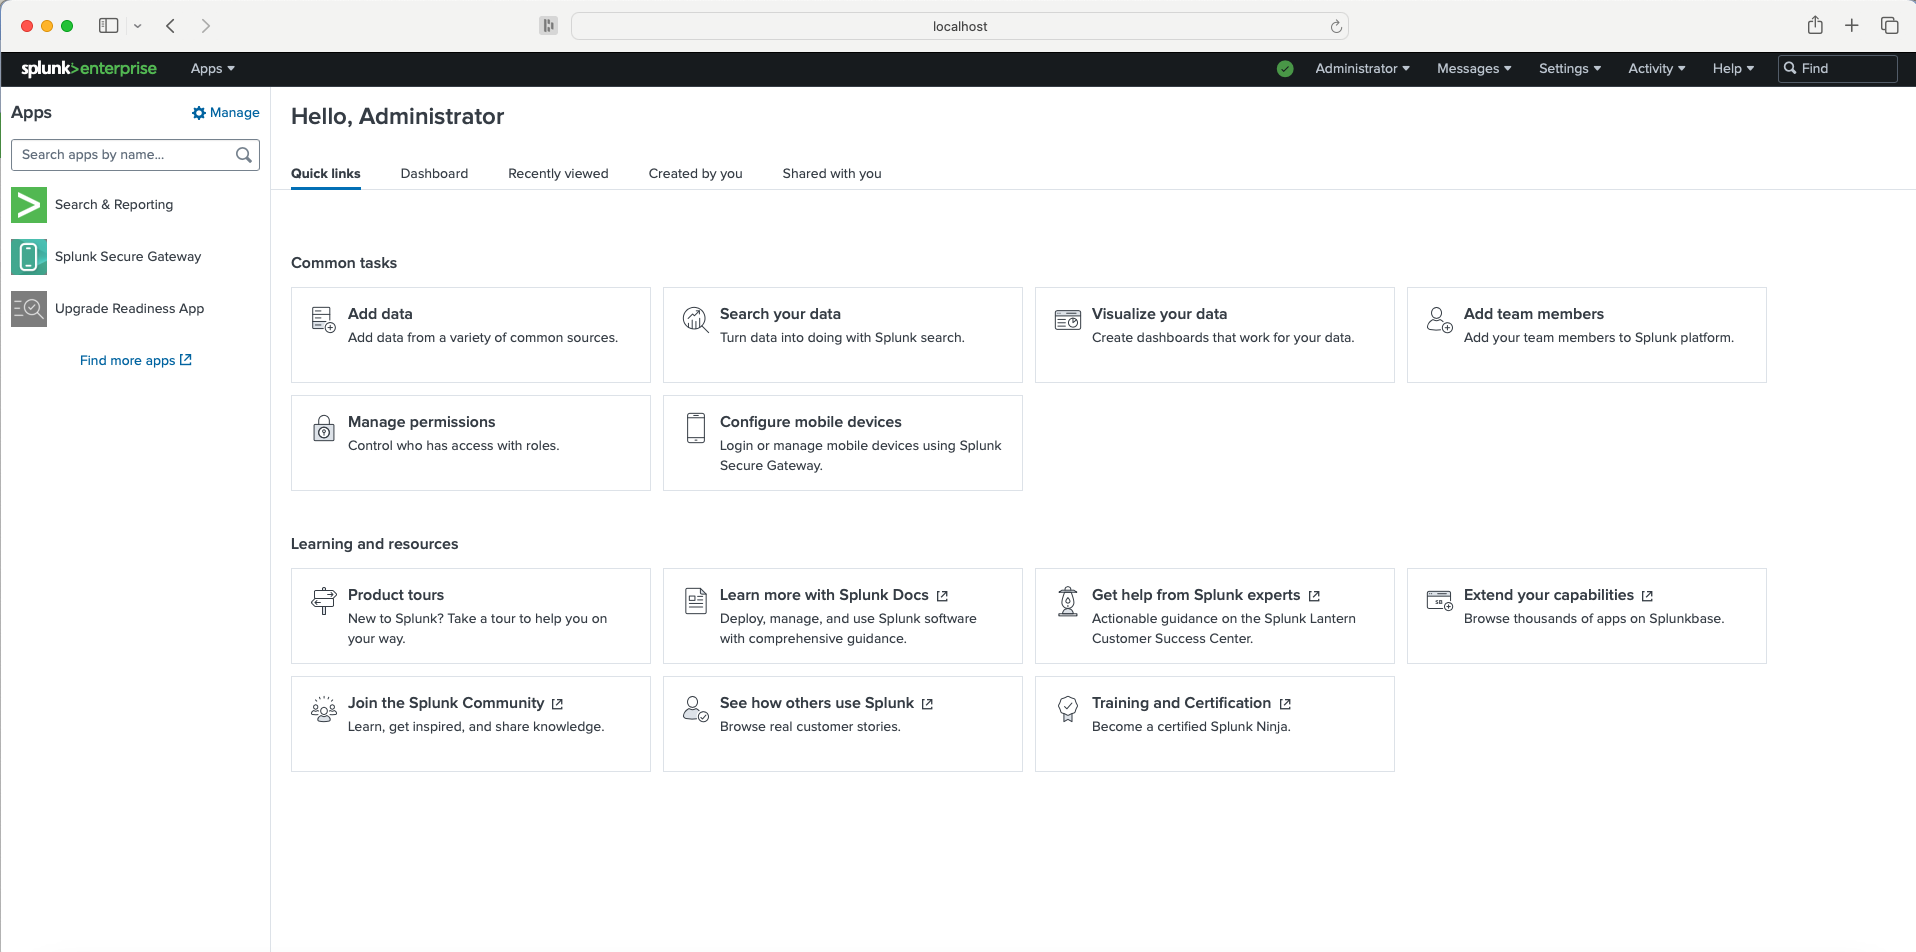This screenshot has height=952, width=1916.
Task: Switch to the Quick links tab
Action: (x=326, y=174)
